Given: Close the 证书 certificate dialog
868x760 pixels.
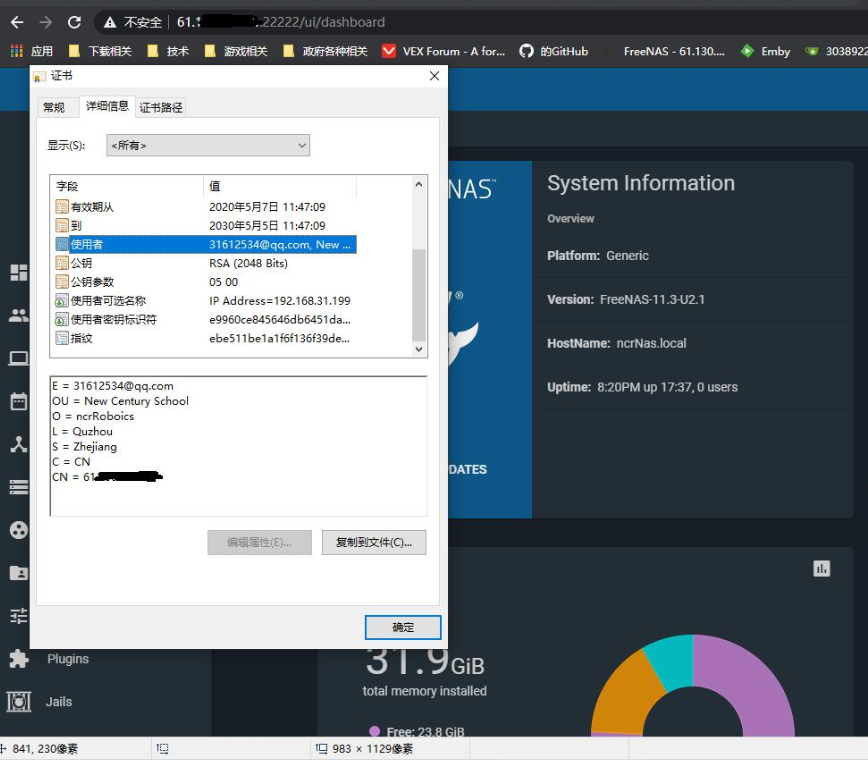Looking at the screenshot, I should pyautogui.click(x=435, y=76).
